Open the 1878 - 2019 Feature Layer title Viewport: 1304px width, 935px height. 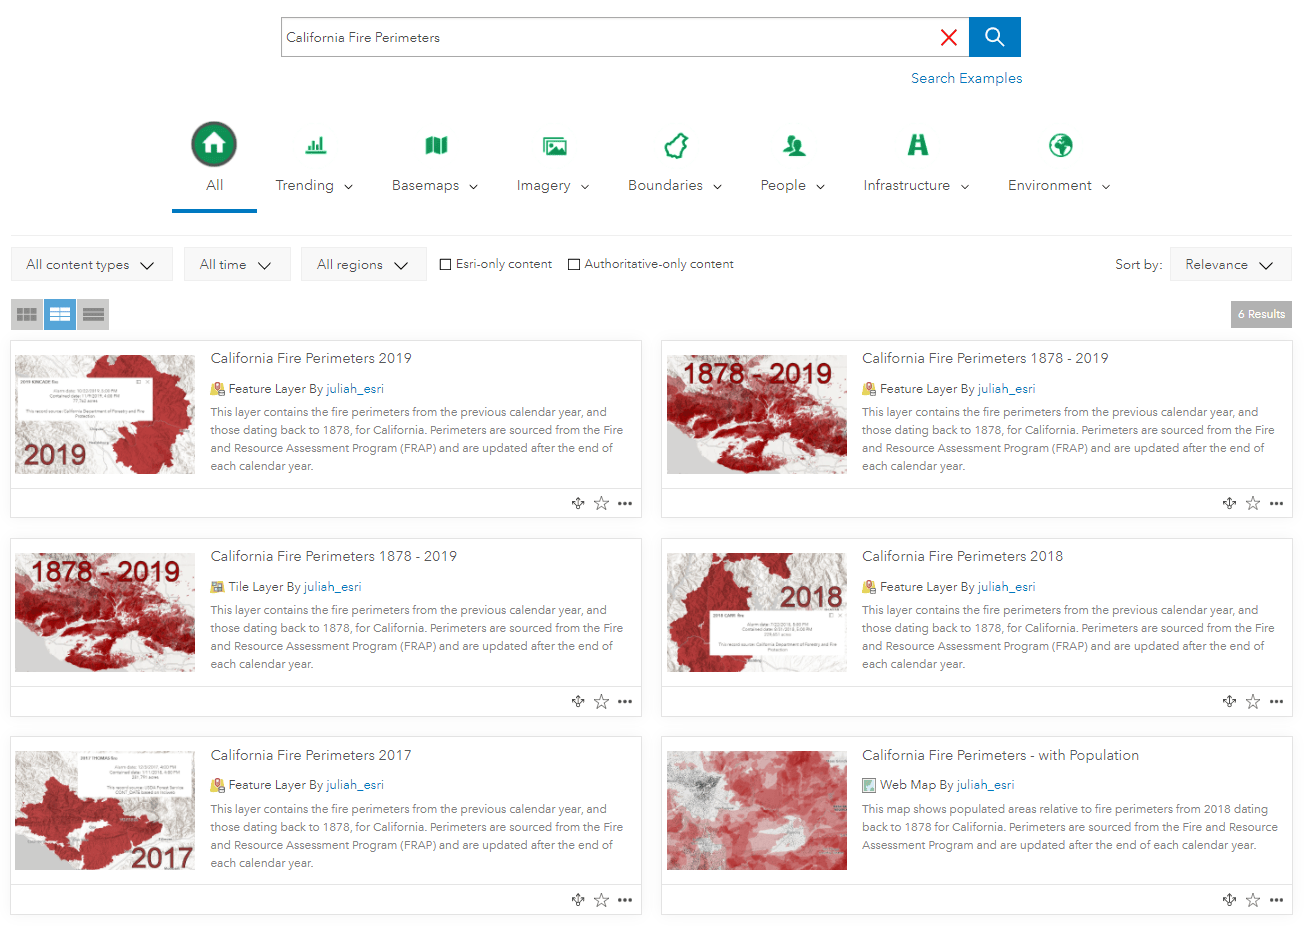(x=985, y=358)
